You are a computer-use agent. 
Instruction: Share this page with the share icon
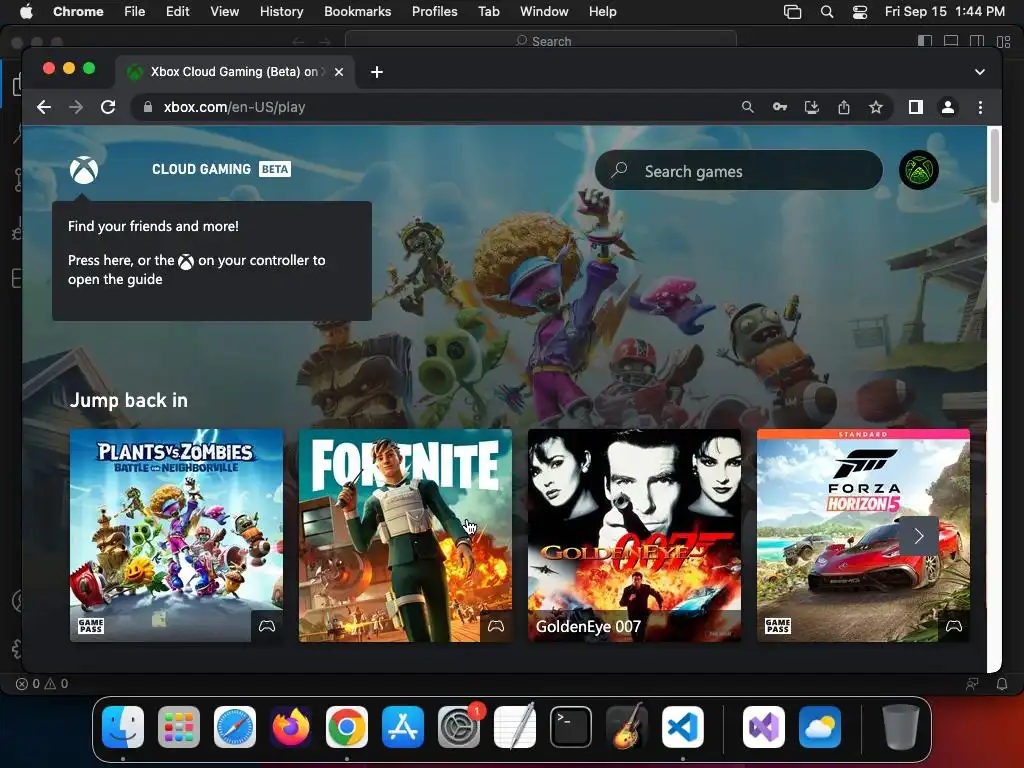click(844, 107)
